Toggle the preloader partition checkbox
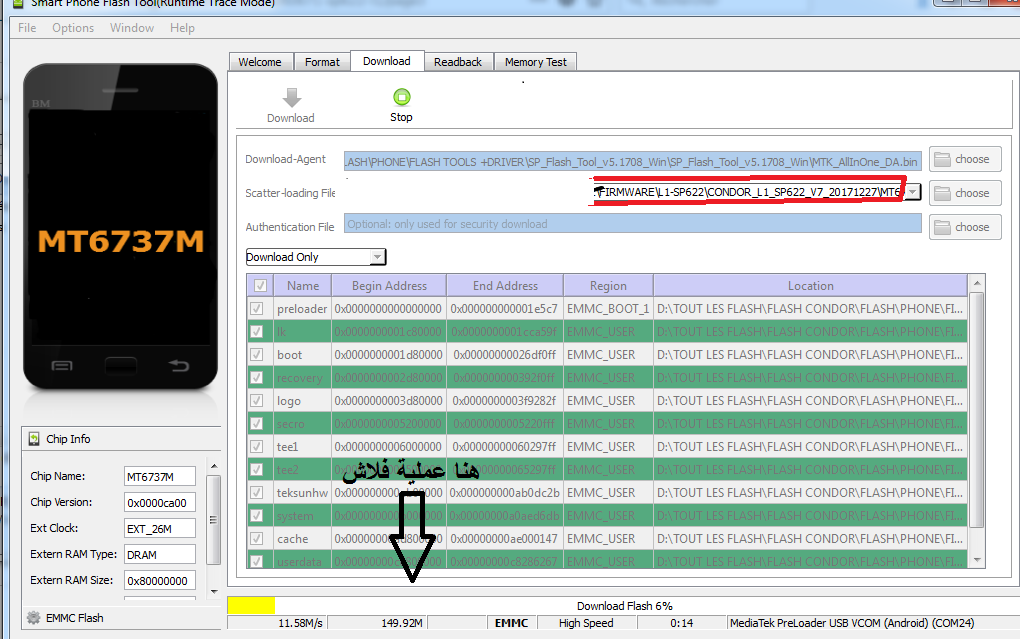Viewport: 1020px width, 639px height. click(257, 308)
